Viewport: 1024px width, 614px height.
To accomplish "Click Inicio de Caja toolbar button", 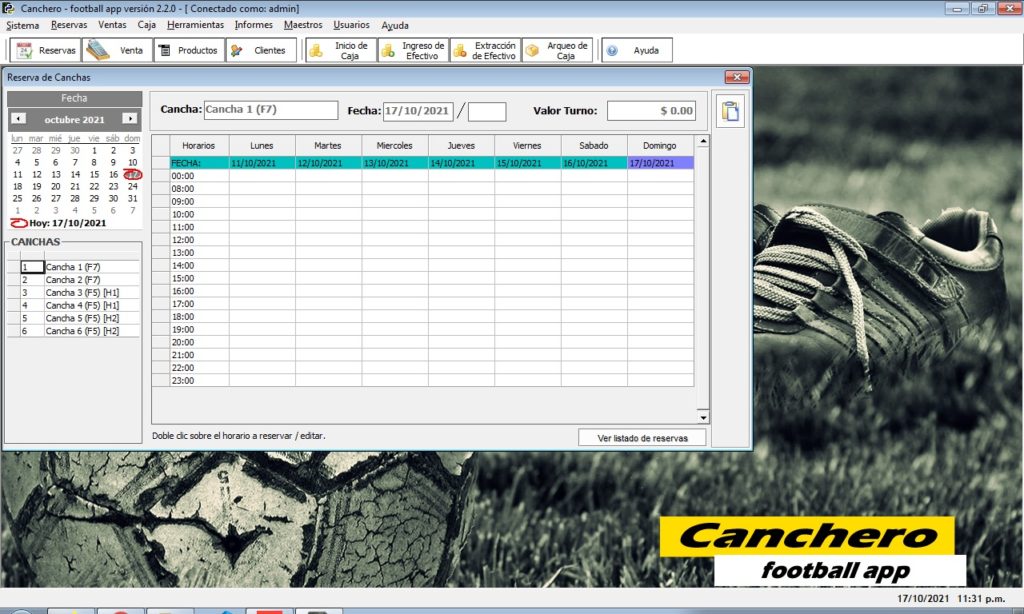I will click(x=341, y=50).
